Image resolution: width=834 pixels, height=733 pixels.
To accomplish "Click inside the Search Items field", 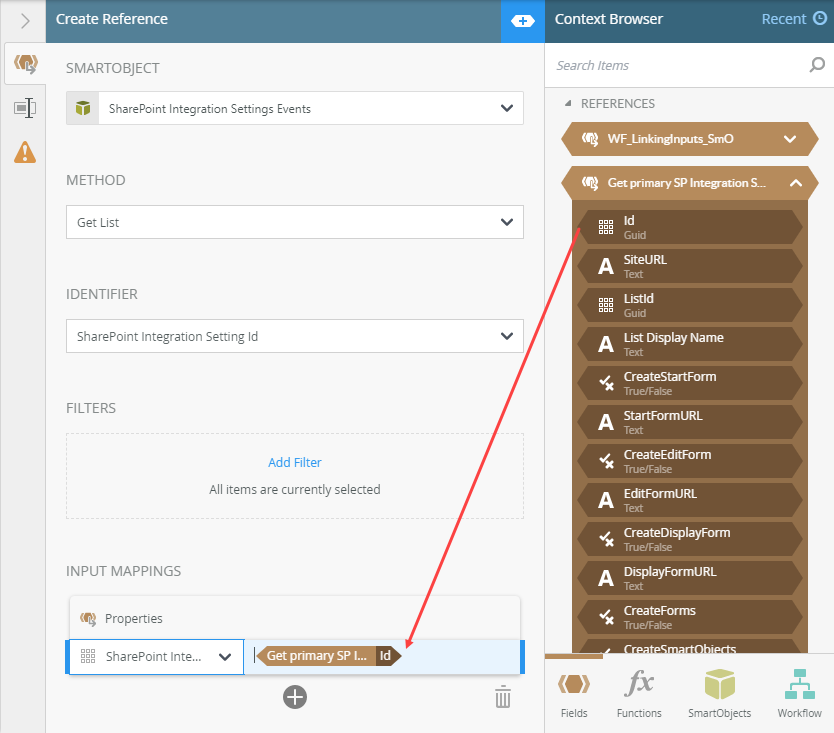I will [678, 65].
